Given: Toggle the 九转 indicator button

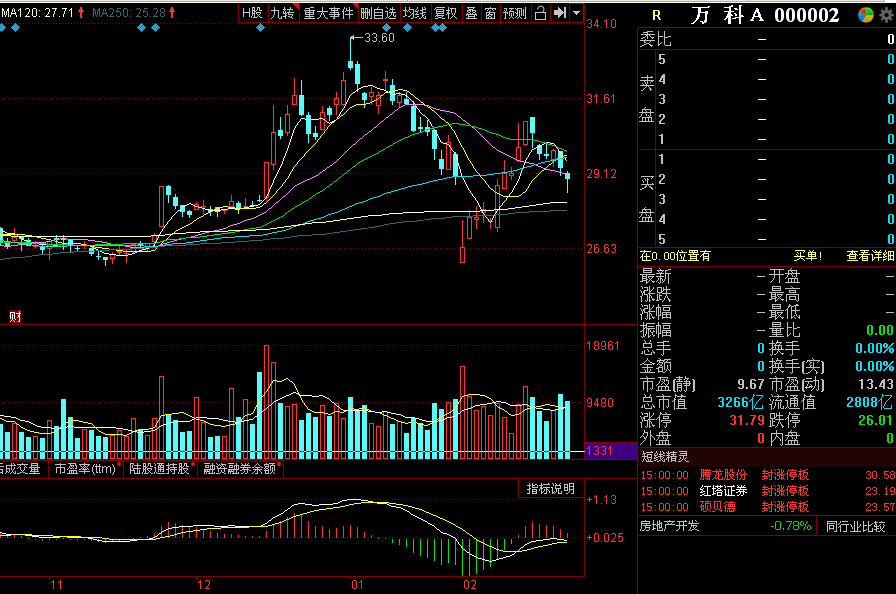Looking at the screenshot, I should [282, 13].
